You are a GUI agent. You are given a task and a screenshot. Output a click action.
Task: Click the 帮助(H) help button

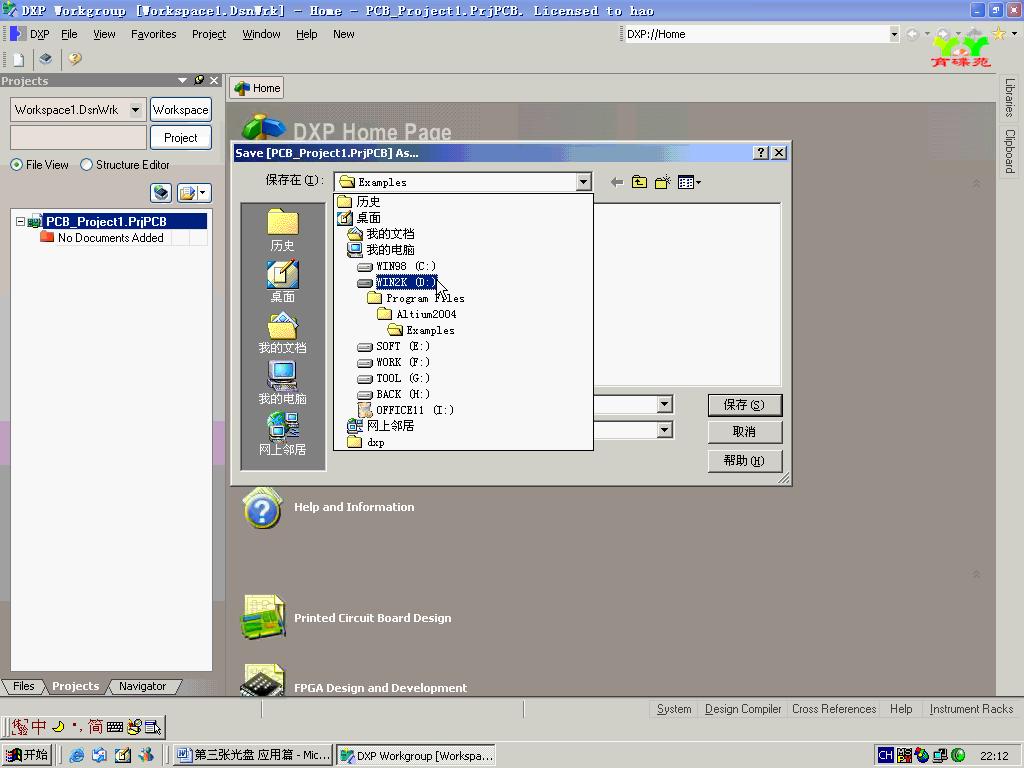point(744,460)
